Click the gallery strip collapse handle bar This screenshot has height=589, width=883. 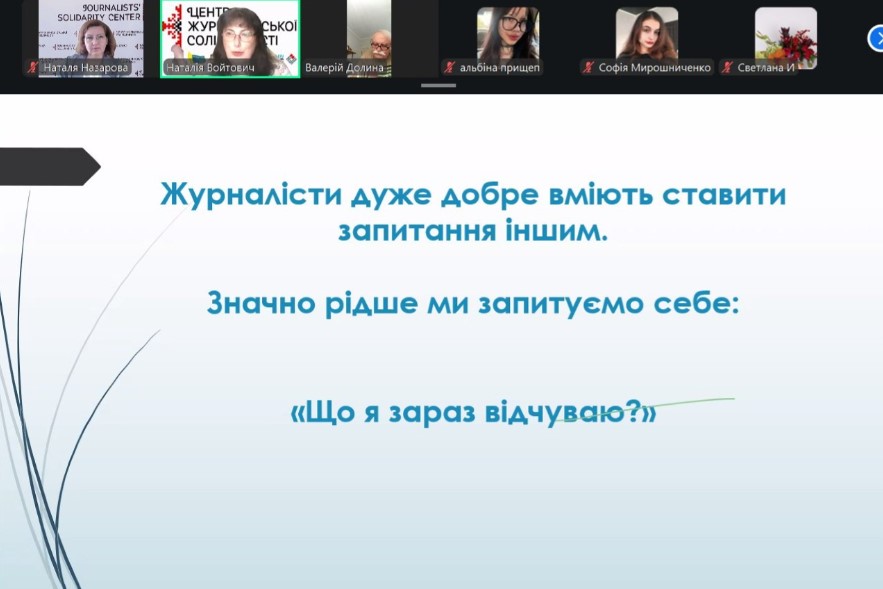pyautogui.click(x=438, y=86)
